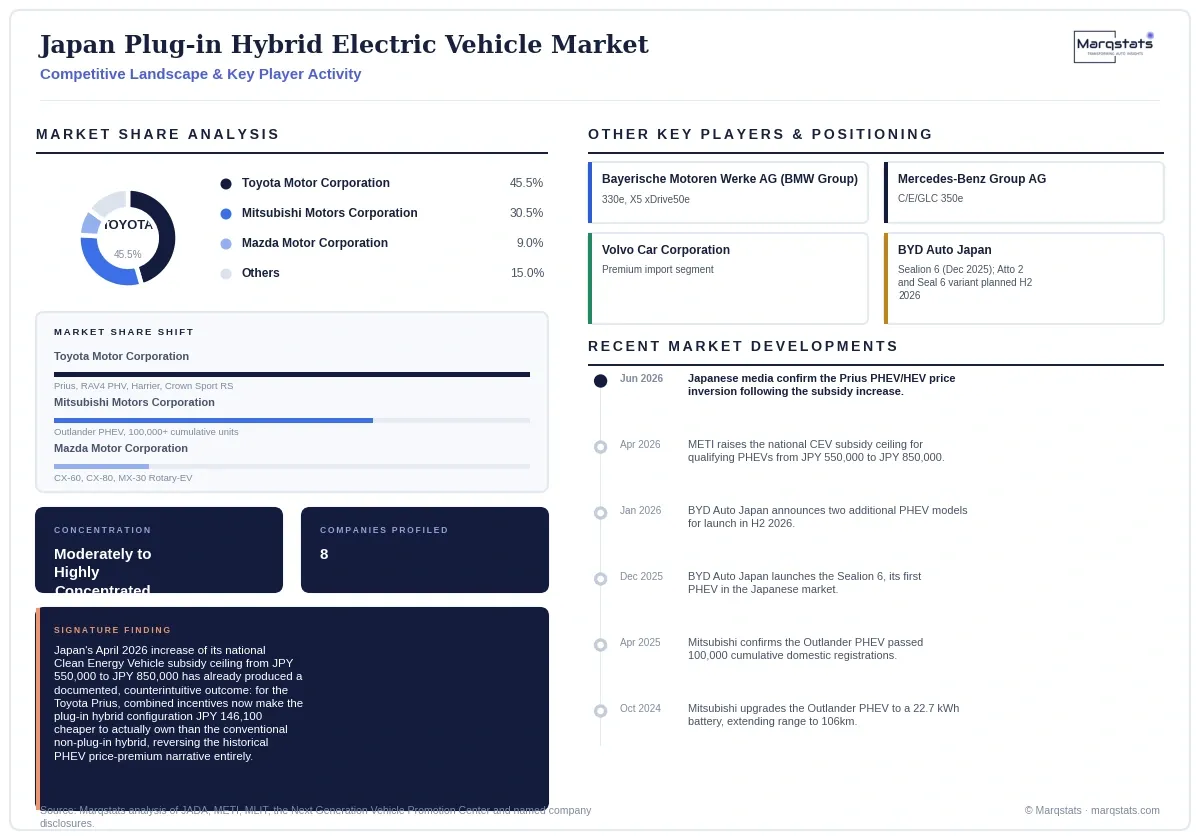This screenshot has height=840, width=1200.
Task: Click the Other Key Players & Positioning heading
Action: coord(760,134)
